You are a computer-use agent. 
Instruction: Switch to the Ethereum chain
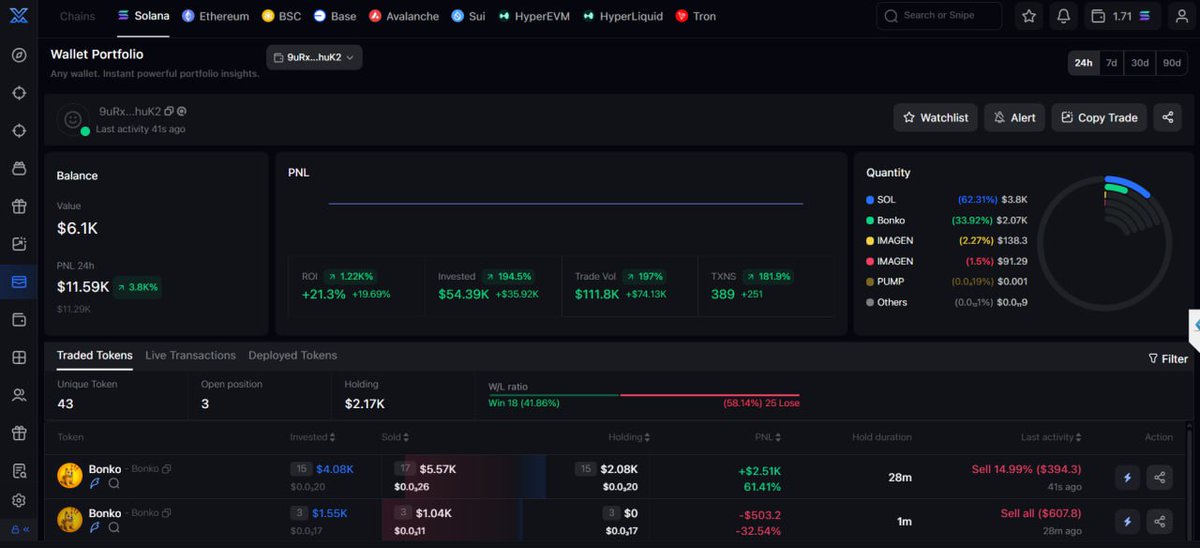click(215, 16)
